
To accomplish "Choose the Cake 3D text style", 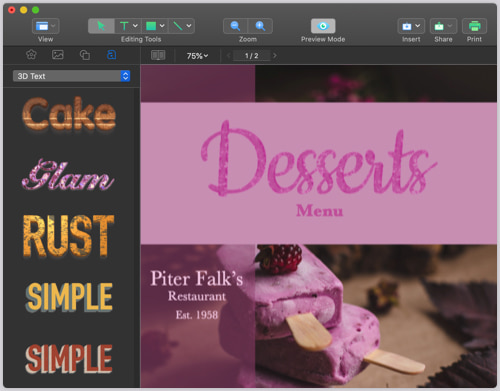I will tap(69, 114).
